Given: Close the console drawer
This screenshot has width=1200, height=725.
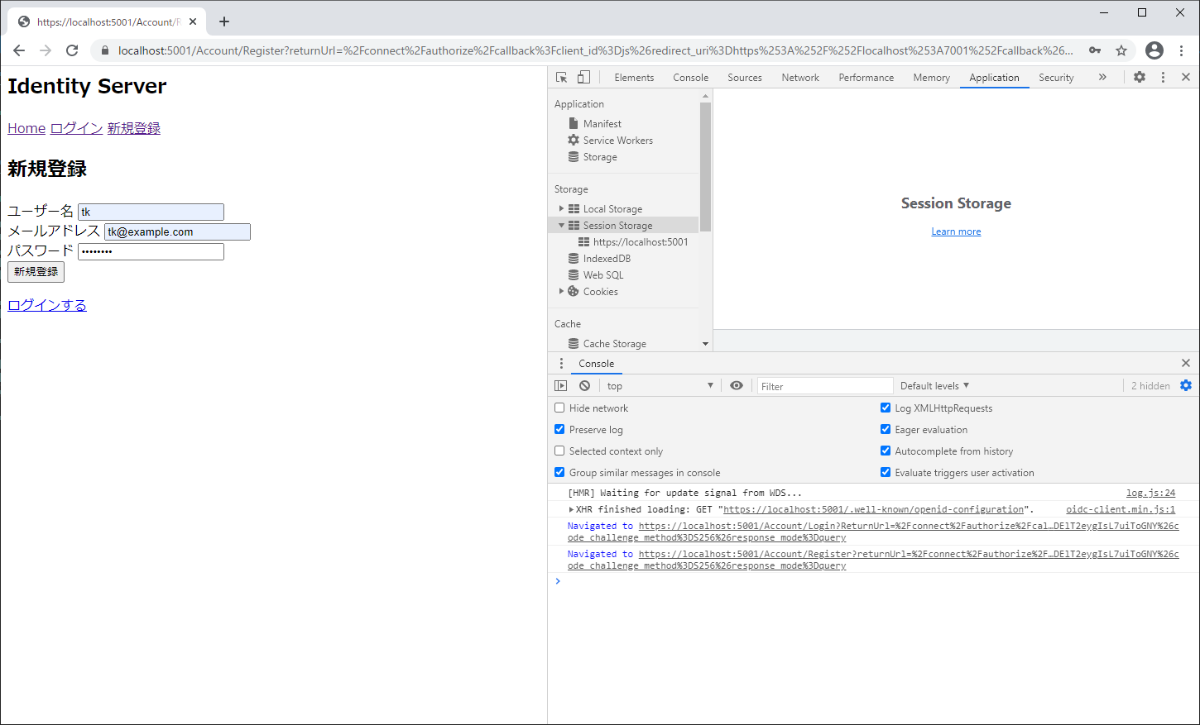Looking at the screenshot, I should 1186,363.
